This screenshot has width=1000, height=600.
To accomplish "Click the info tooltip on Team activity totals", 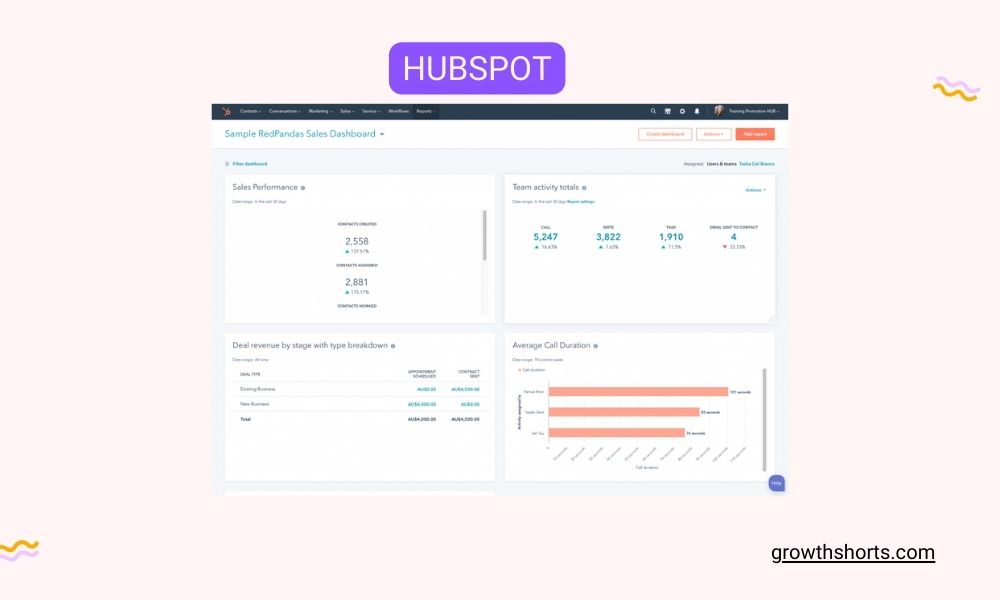I will pyautogui.click(x=585, y=187).
